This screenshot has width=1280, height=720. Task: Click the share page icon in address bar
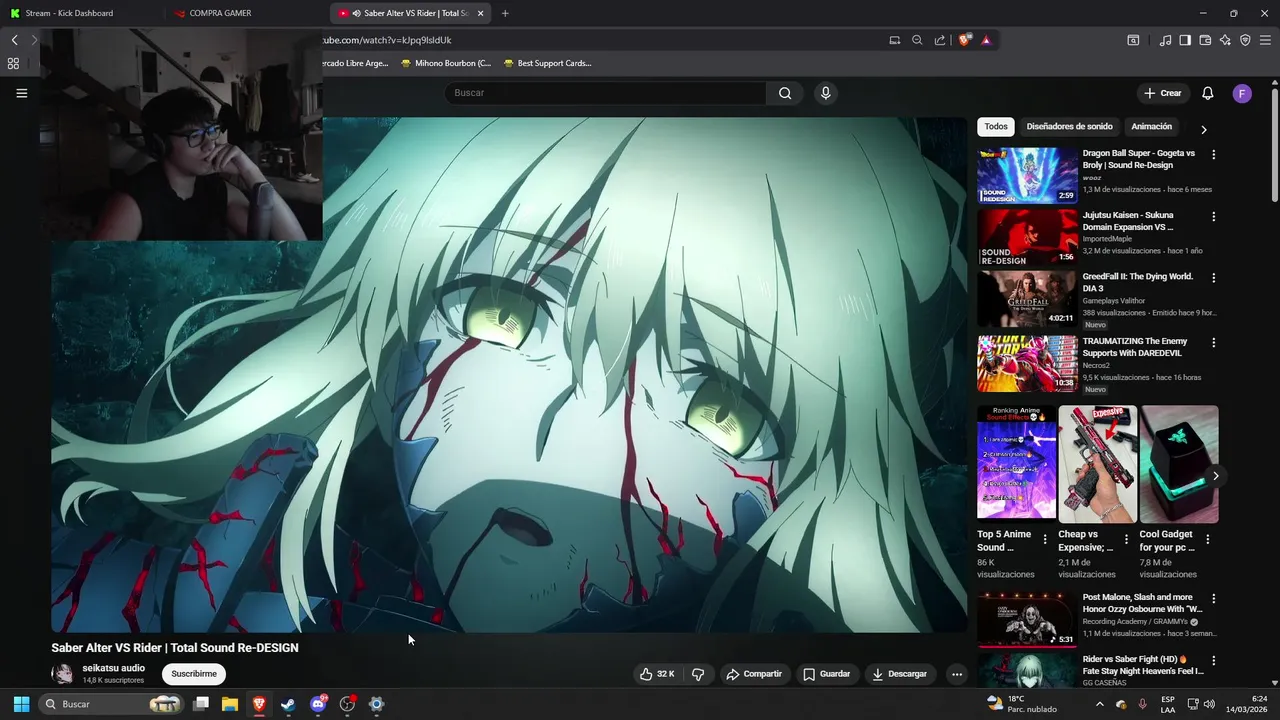click(x=940, y=40)
